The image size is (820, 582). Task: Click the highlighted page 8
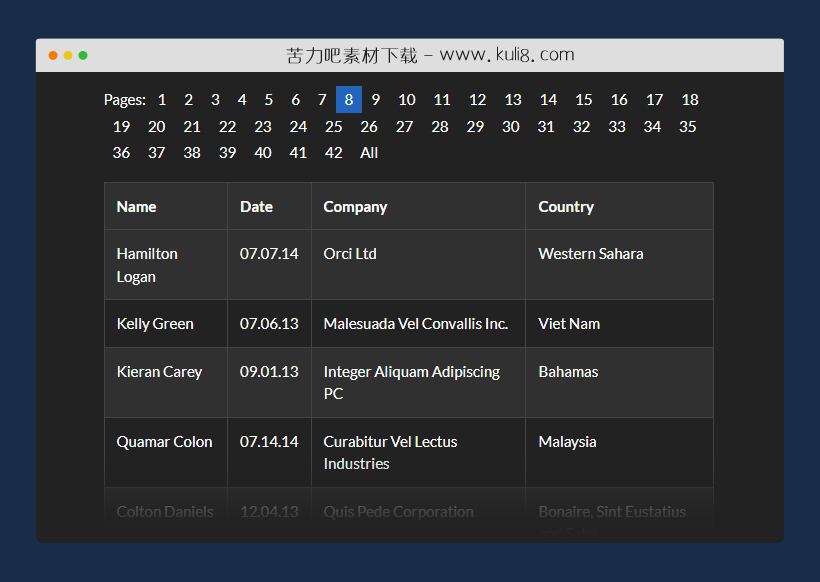(x=348, y=100)
